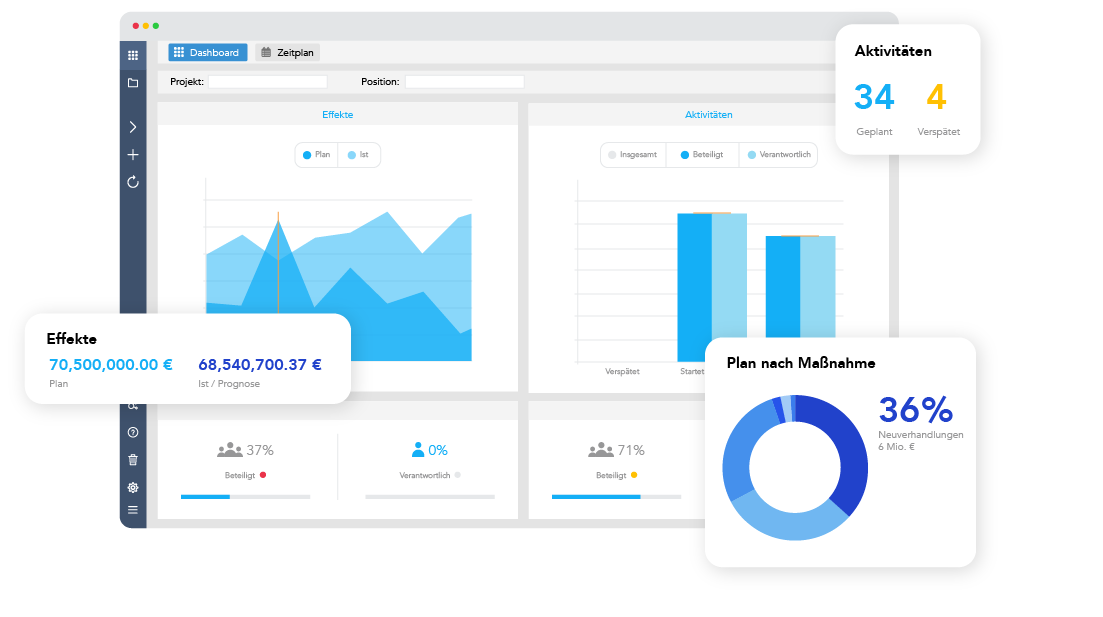Click the hamburger menu icon in sidebar
The image size is (1103, 617).
click(x=133, y=510)
